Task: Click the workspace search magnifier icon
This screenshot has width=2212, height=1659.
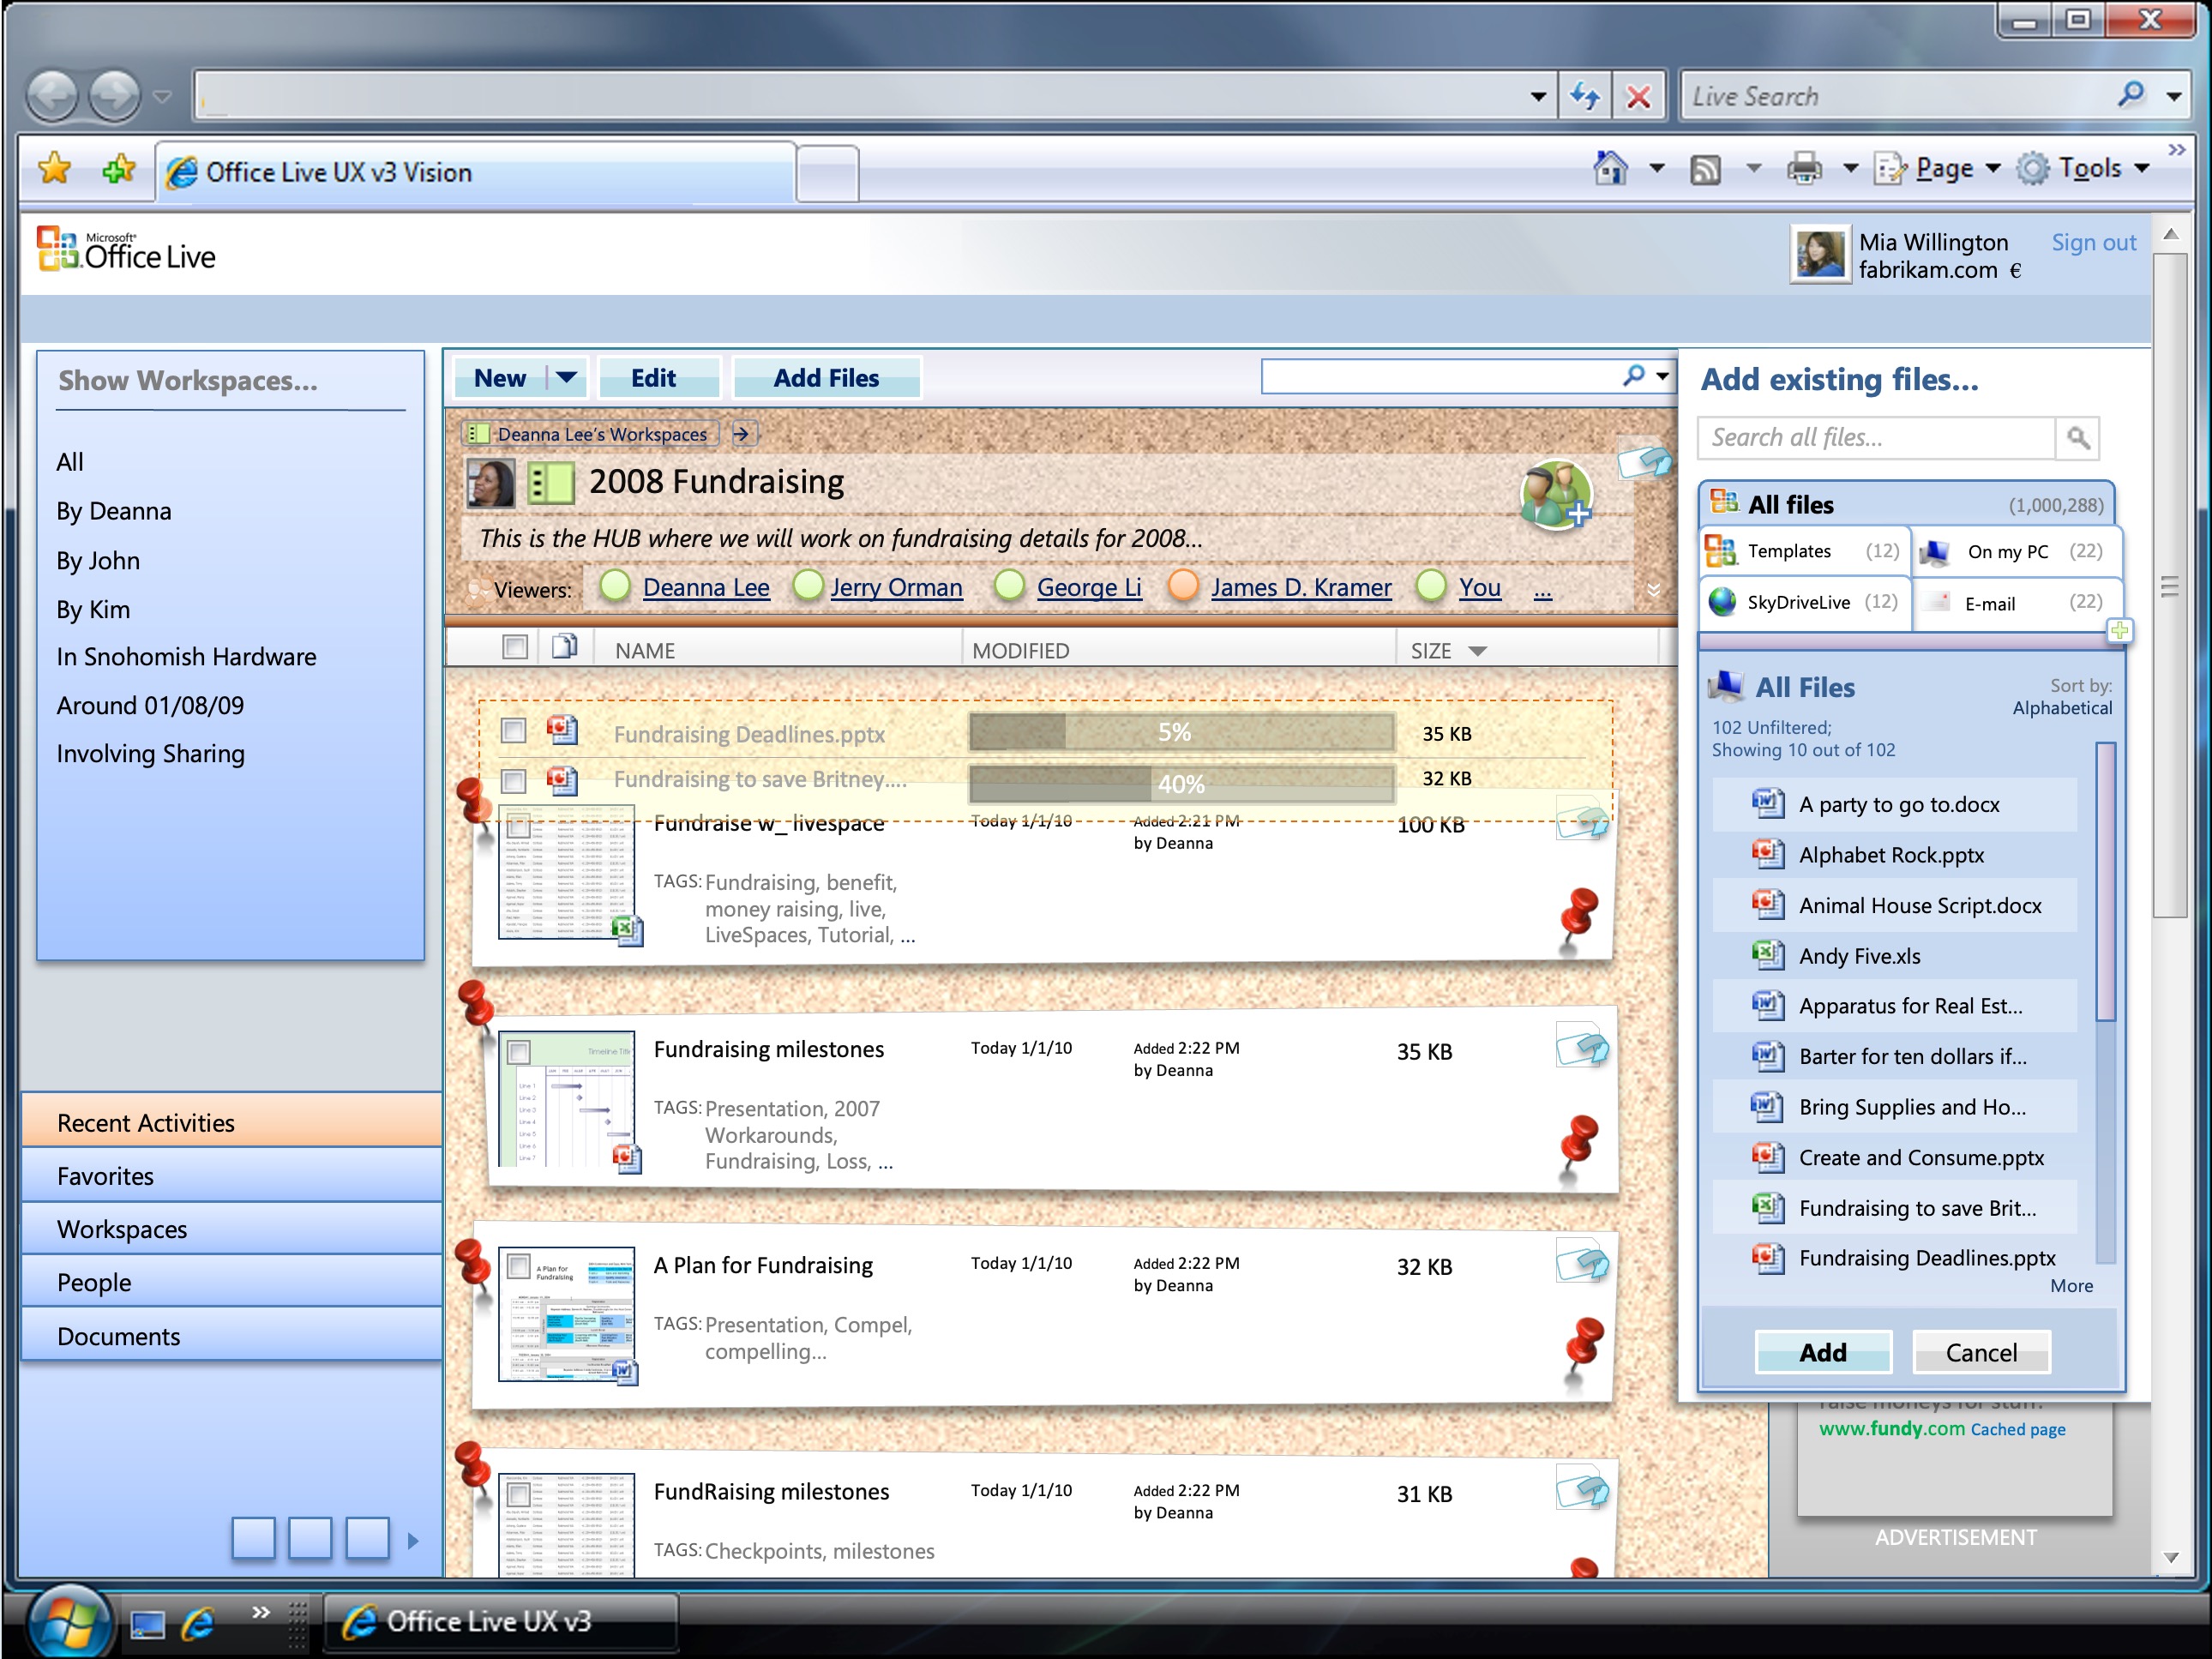Action: (x=1633, y=376)
